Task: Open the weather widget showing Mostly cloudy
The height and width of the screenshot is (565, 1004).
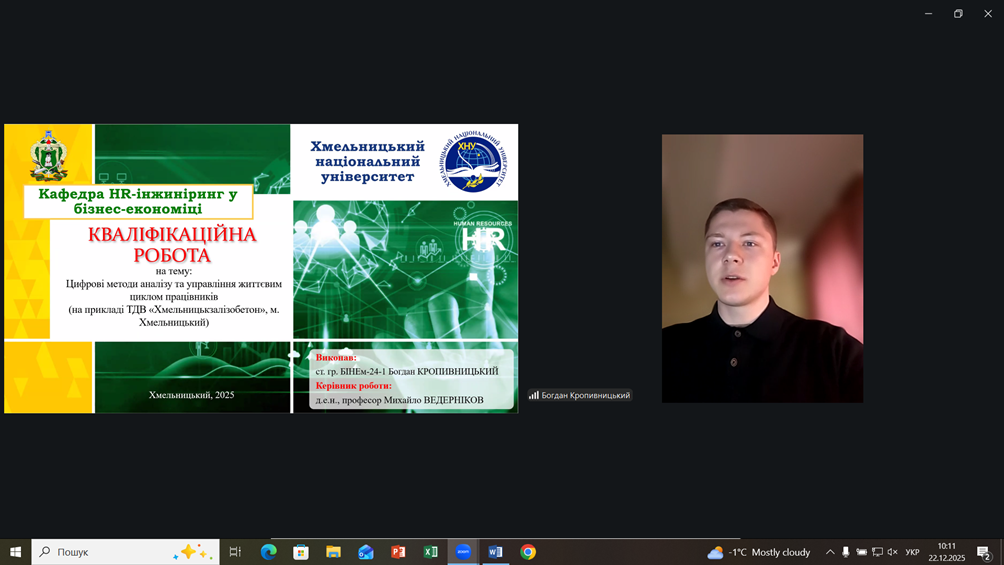Action: click(x=759, y=552)
